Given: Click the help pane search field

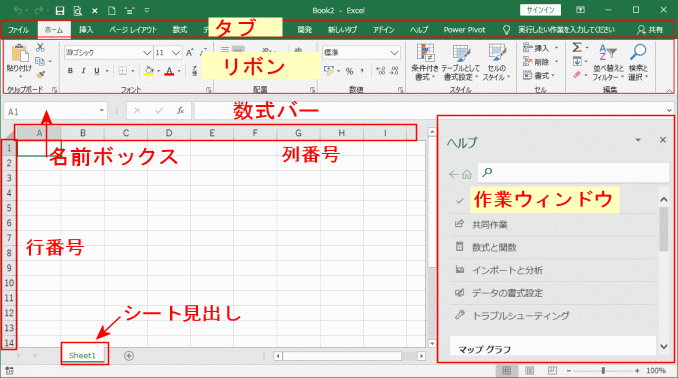Looking at the screenshot, I should pyautogui.click(x=573, y=173).
